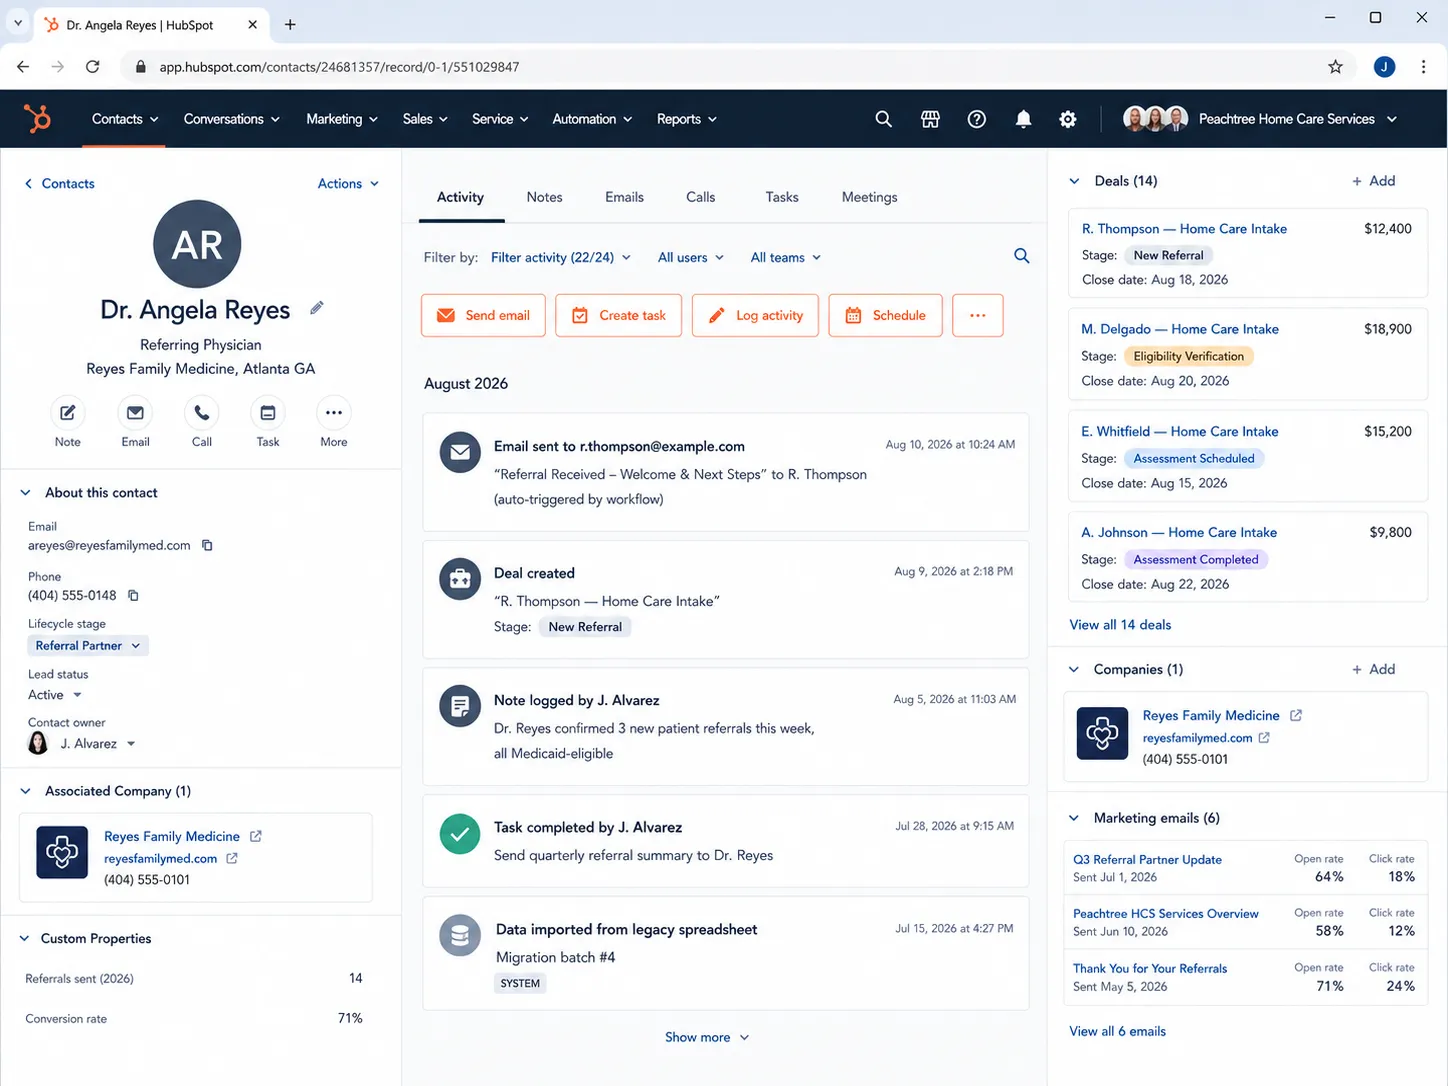Image resolution: width=1448 pixels, height=1086 pixels.
Task: Switch to the Notes tab
Action: pos(544,197)
